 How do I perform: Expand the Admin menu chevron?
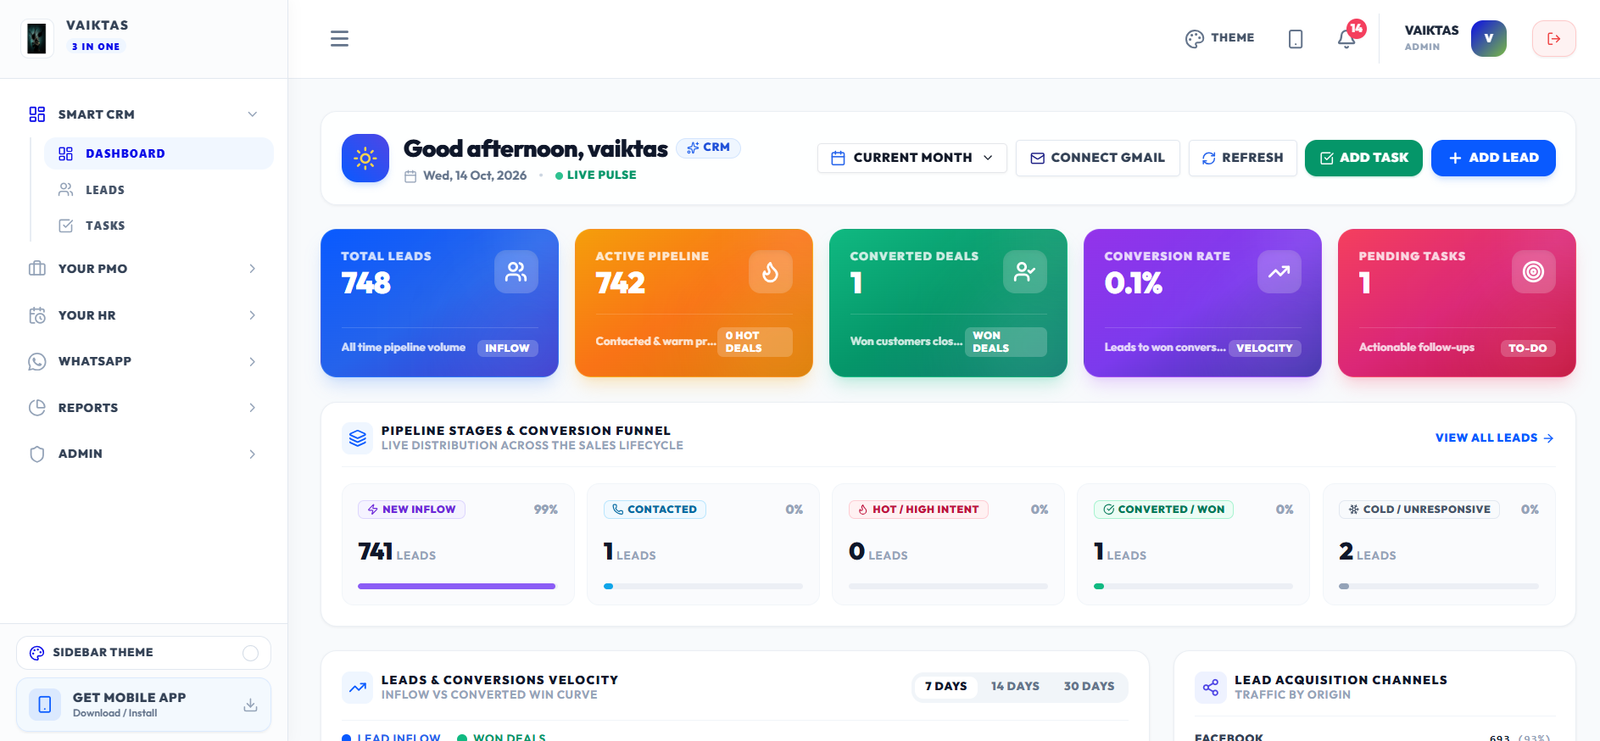pos(252,454)
